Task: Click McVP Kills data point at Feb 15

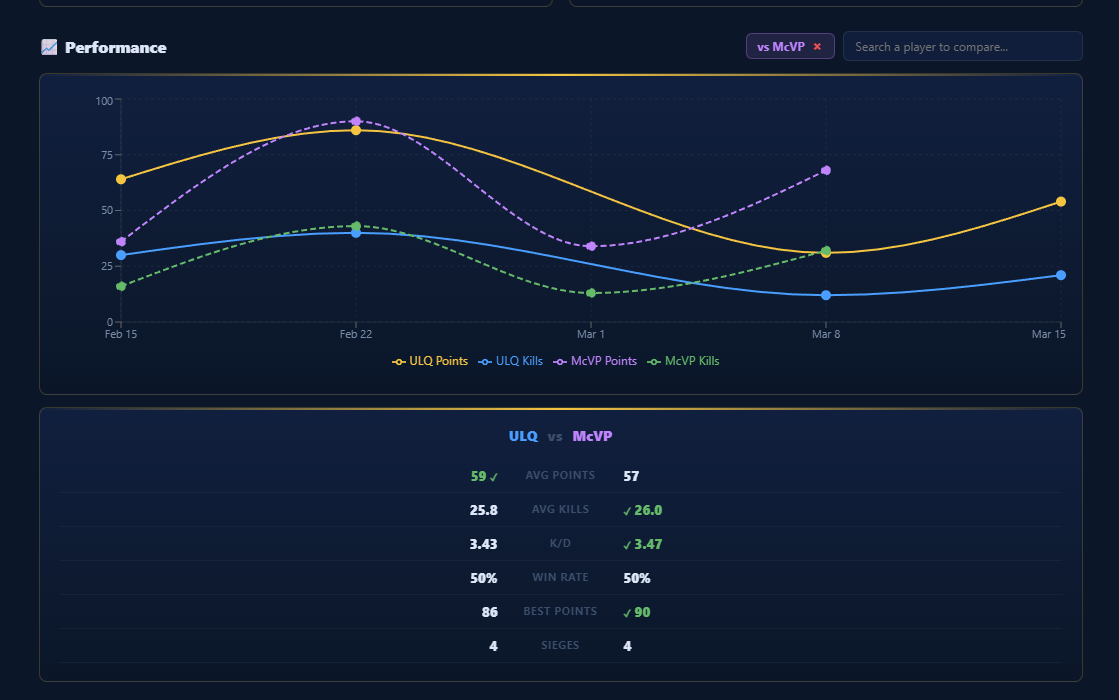Action: 121,286
